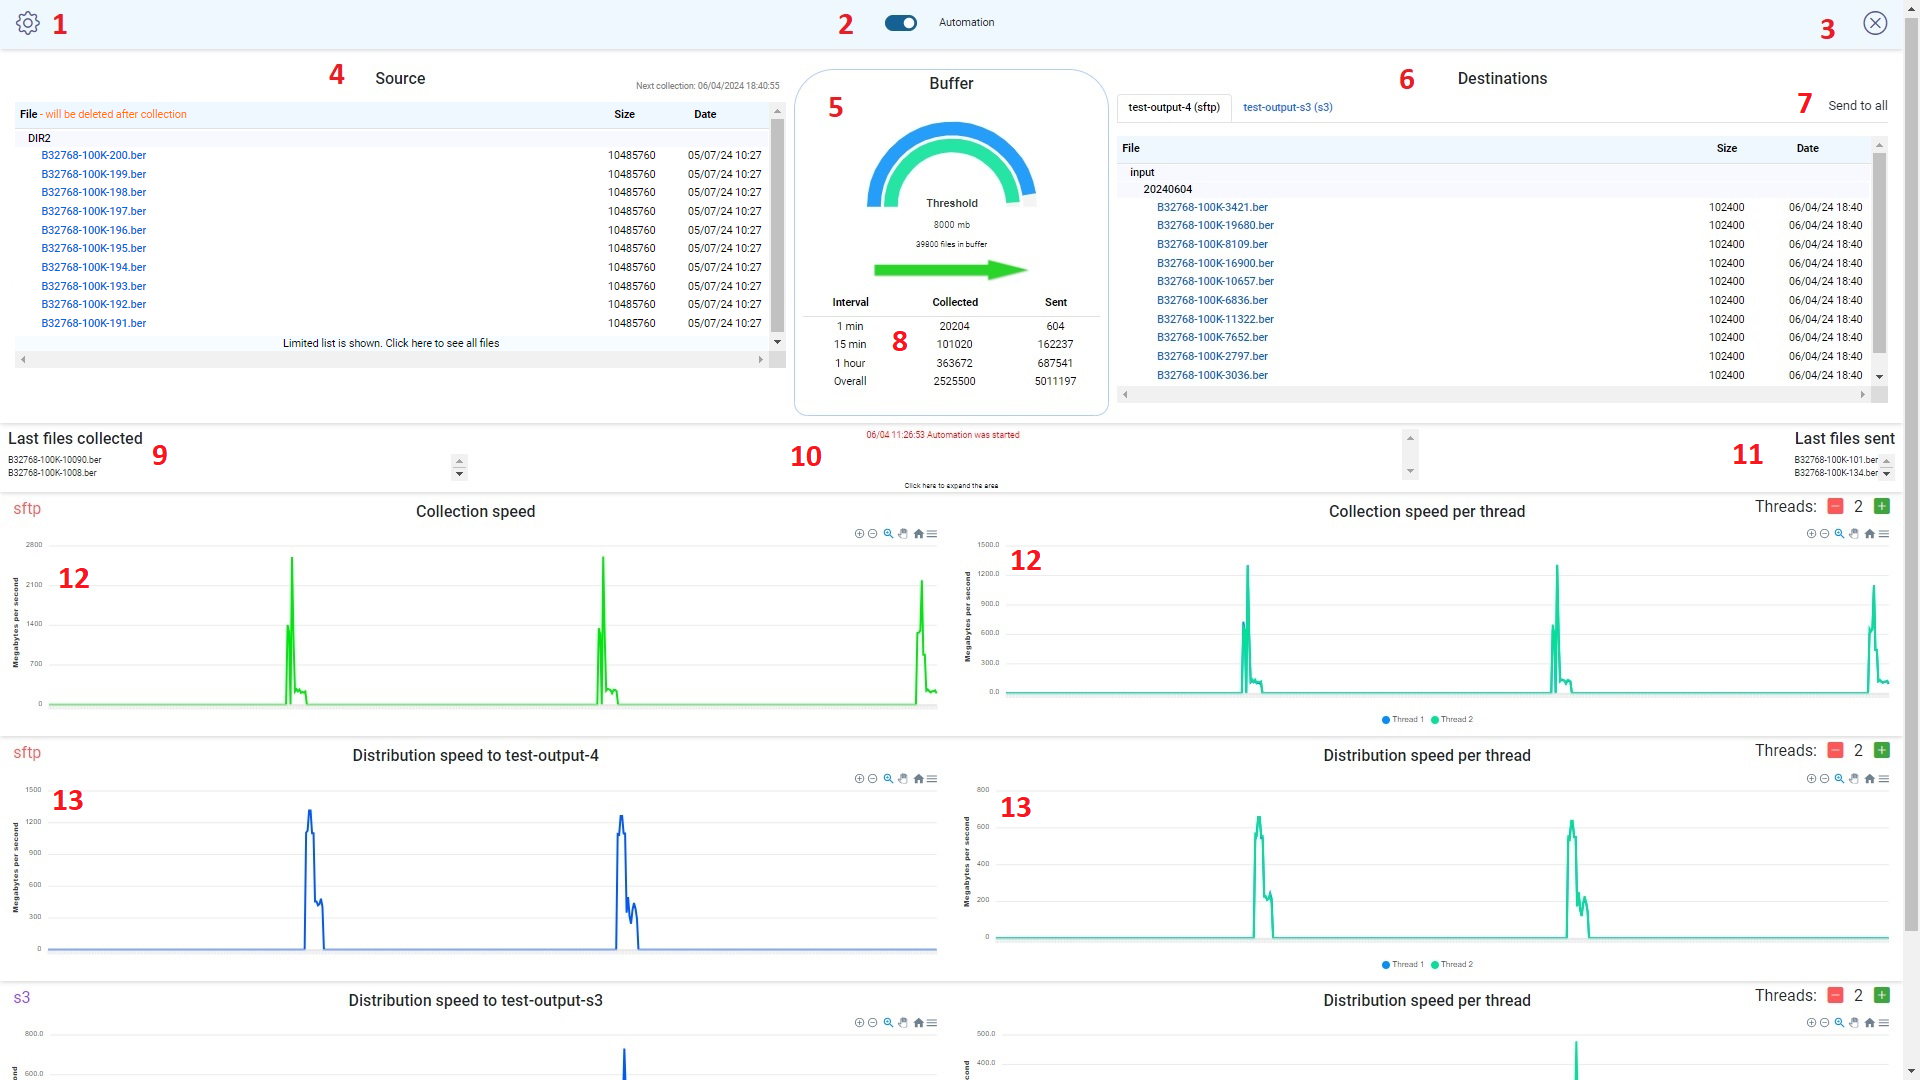
Task: Select the input folder in Destinations
Action: [x=1142, y=173]
